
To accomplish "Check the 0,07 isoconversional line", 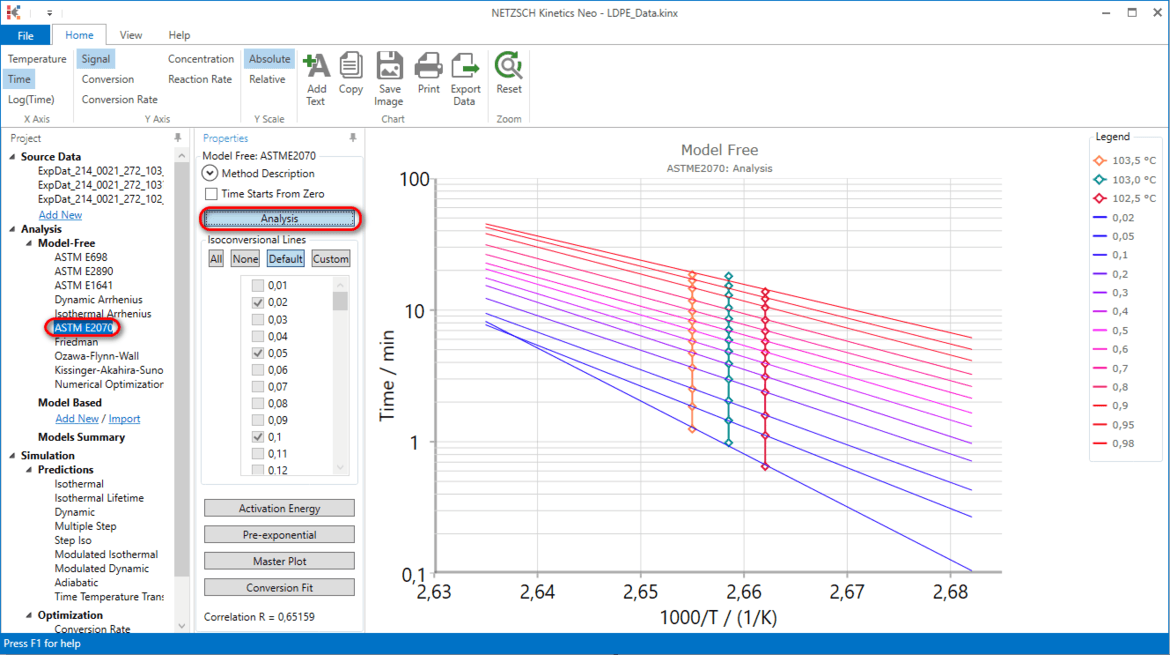I will click(257, 386).
